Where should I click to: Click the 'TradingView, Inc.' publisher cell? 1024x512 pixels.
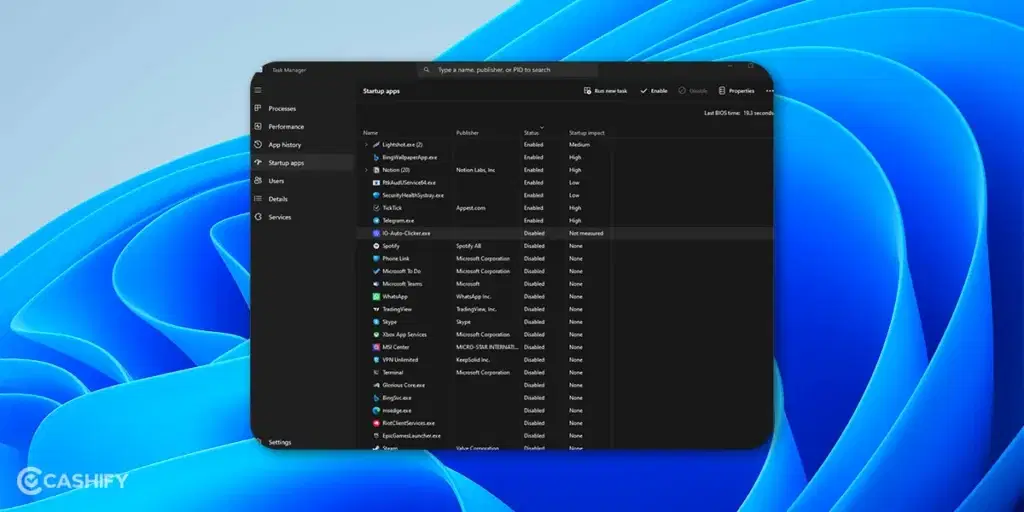tap(476, 310)
